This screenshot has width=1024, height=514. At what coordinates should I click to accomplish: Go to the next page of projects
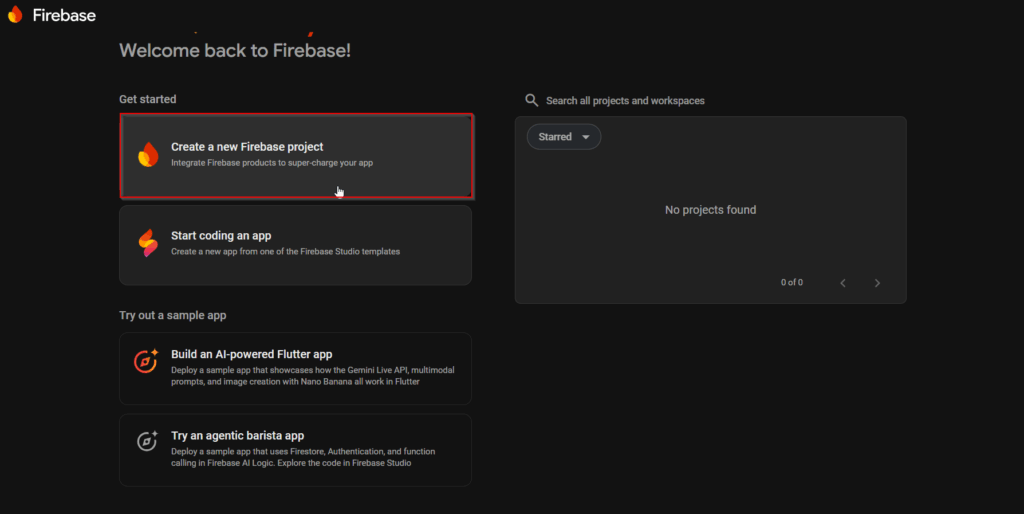pos(877,283)
